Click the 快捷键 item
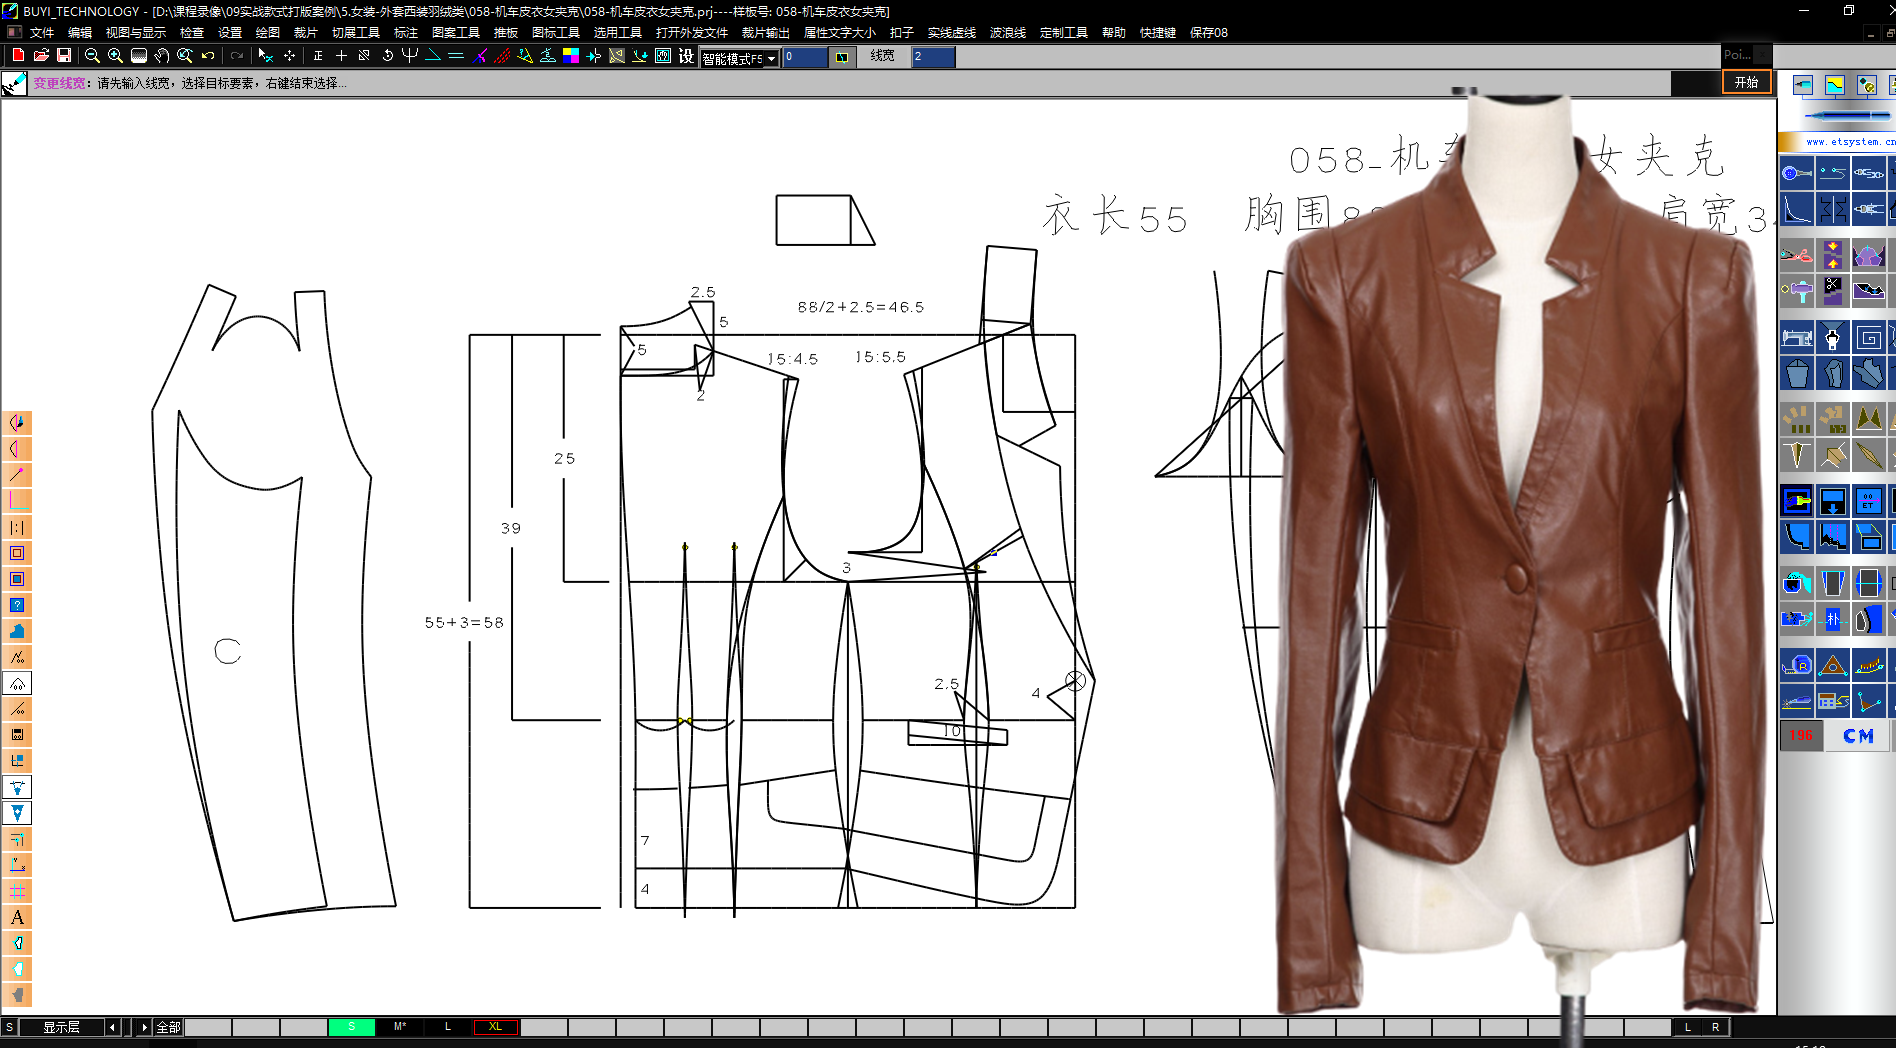 1158,33
